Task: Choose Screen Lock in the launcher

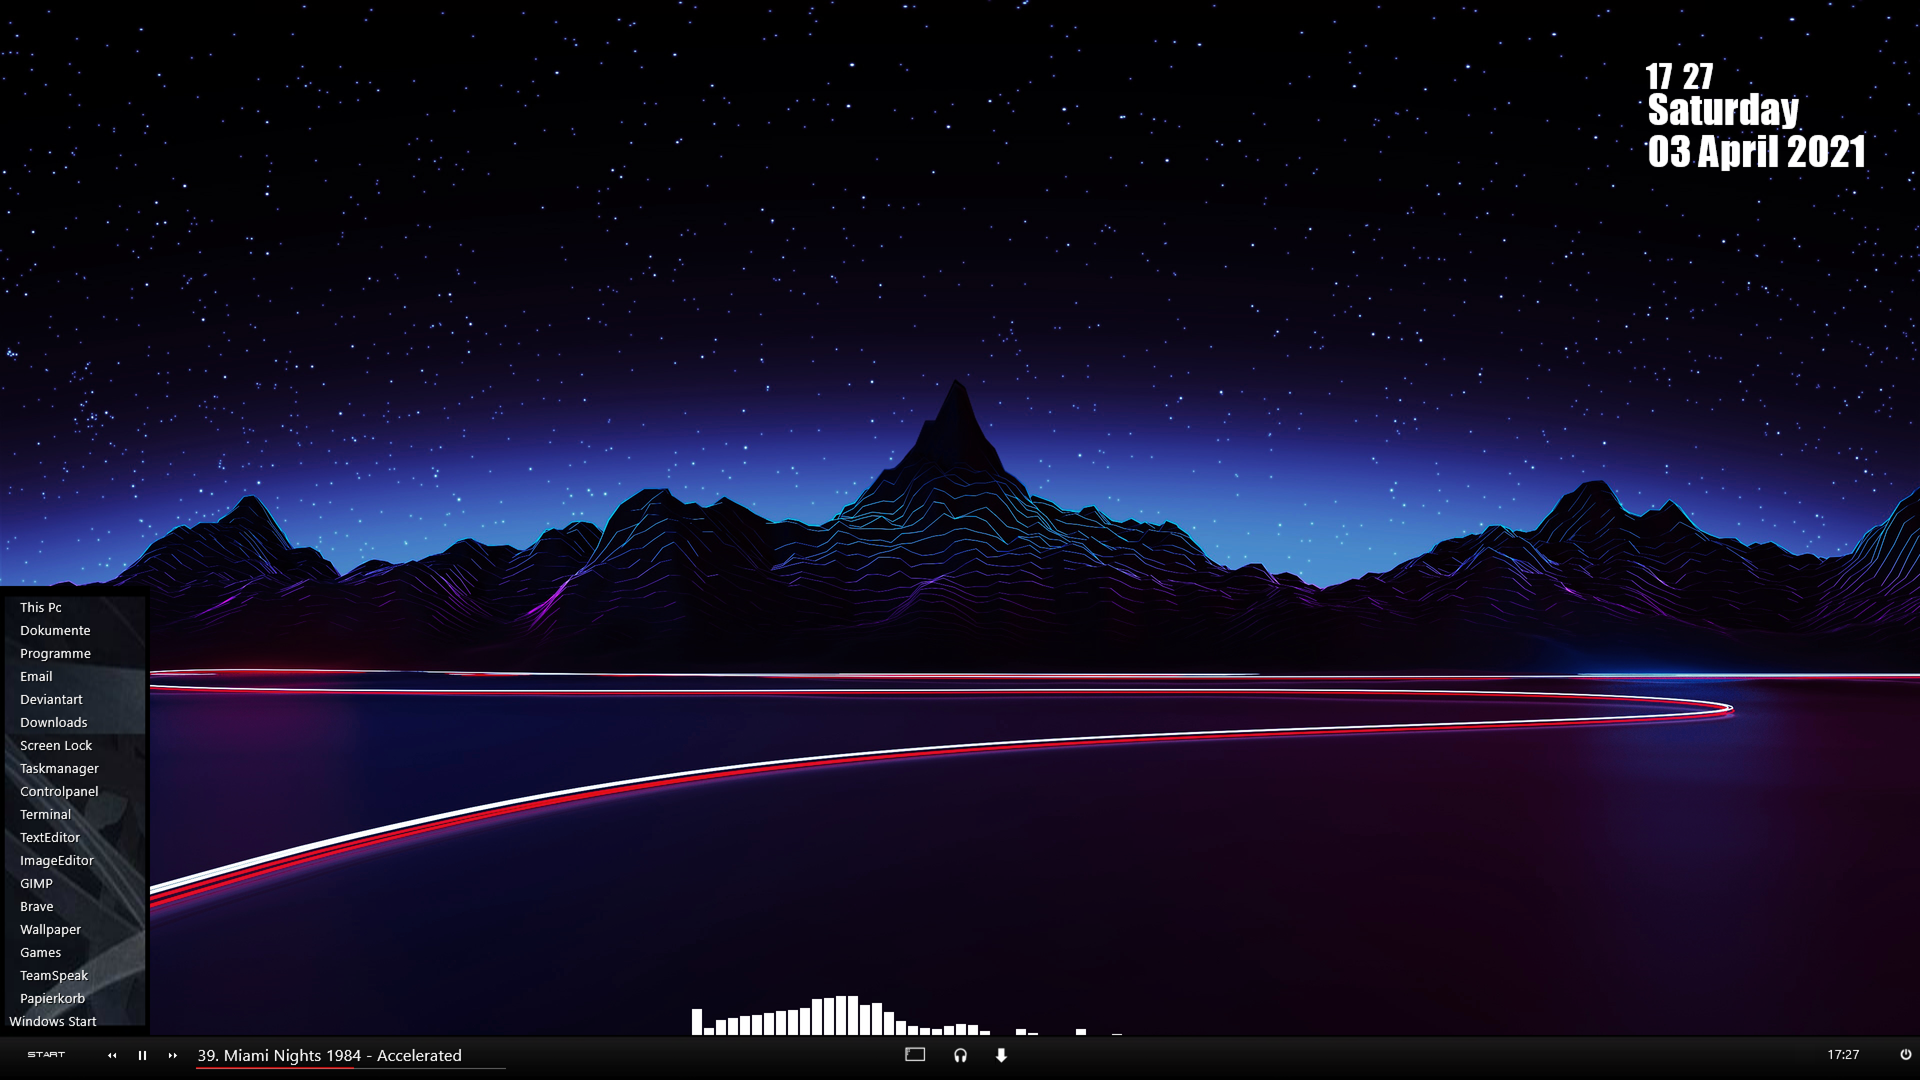Action: coord(56,745)
